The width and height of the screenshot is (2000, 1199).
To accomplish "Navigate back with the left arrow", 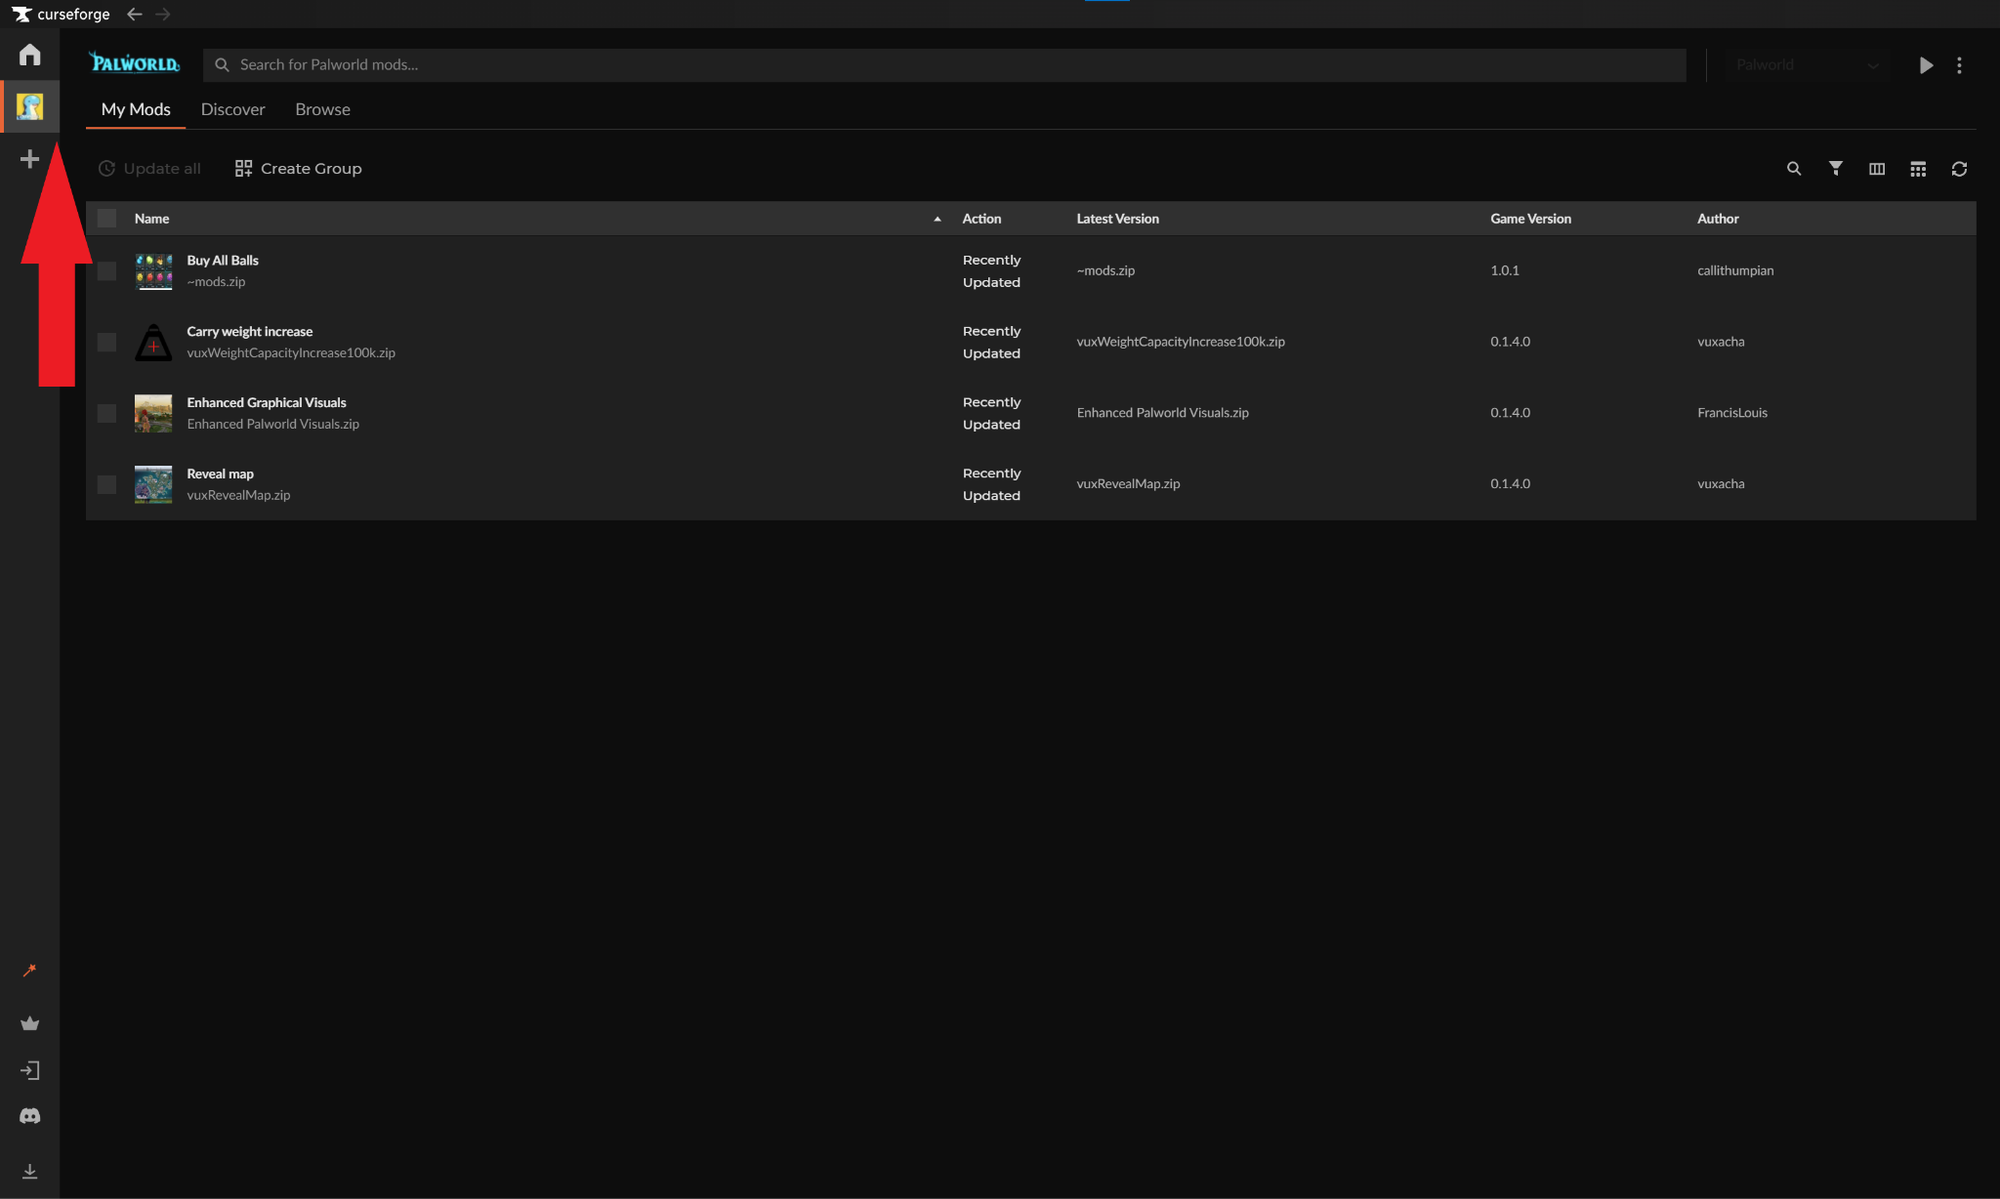I will (x=134, y=14).
